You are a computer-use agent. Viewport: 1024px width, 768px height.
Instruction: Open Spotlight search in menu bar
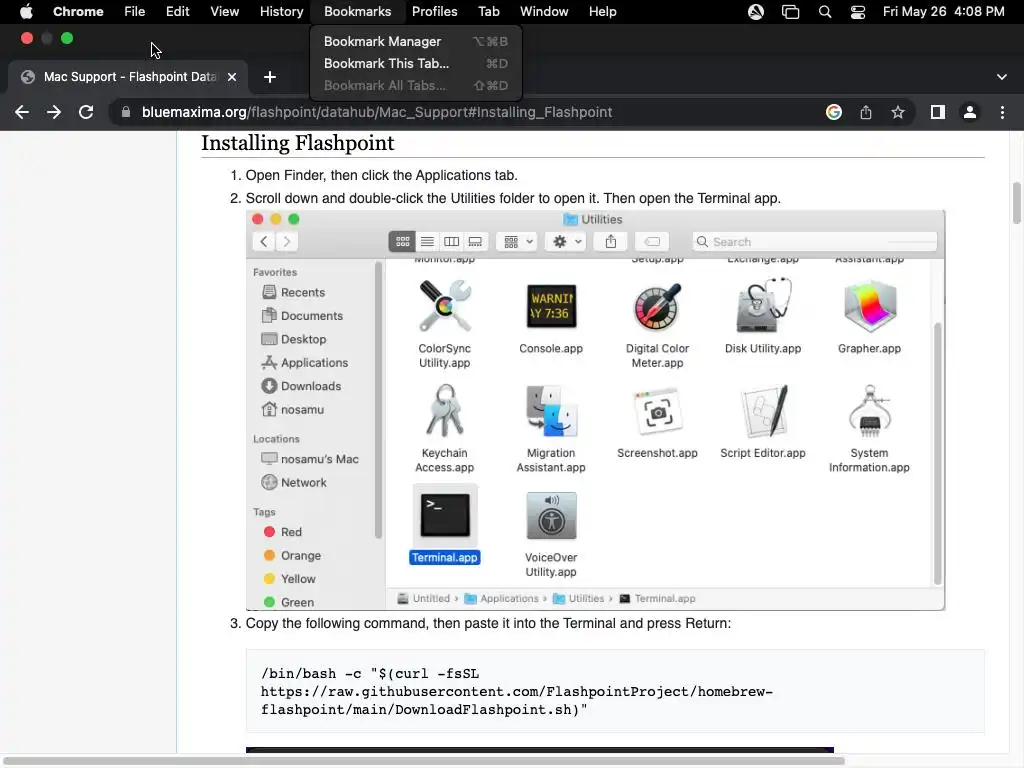(825, 12)
